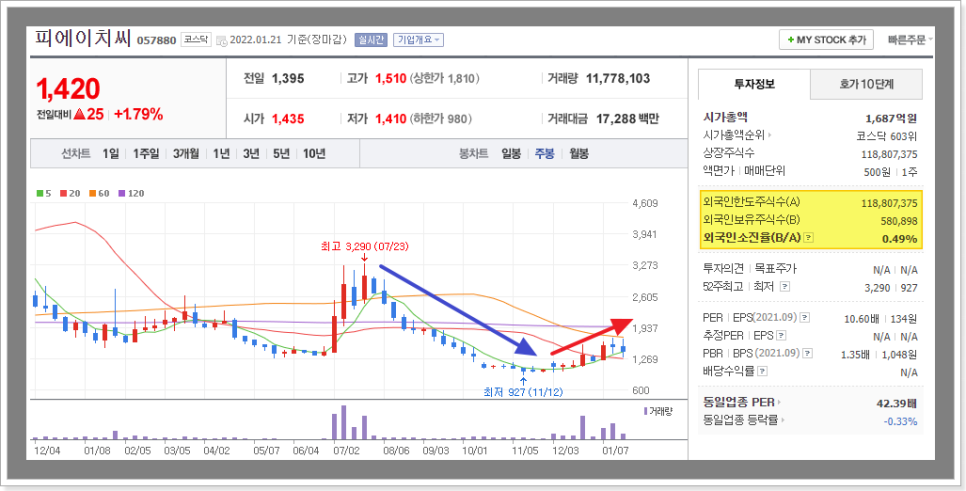The width and height of the screenshot is (966, 491).
Task: Click the 전일 1,395 value
Action: pyautogui.click(x=288, y=79)
